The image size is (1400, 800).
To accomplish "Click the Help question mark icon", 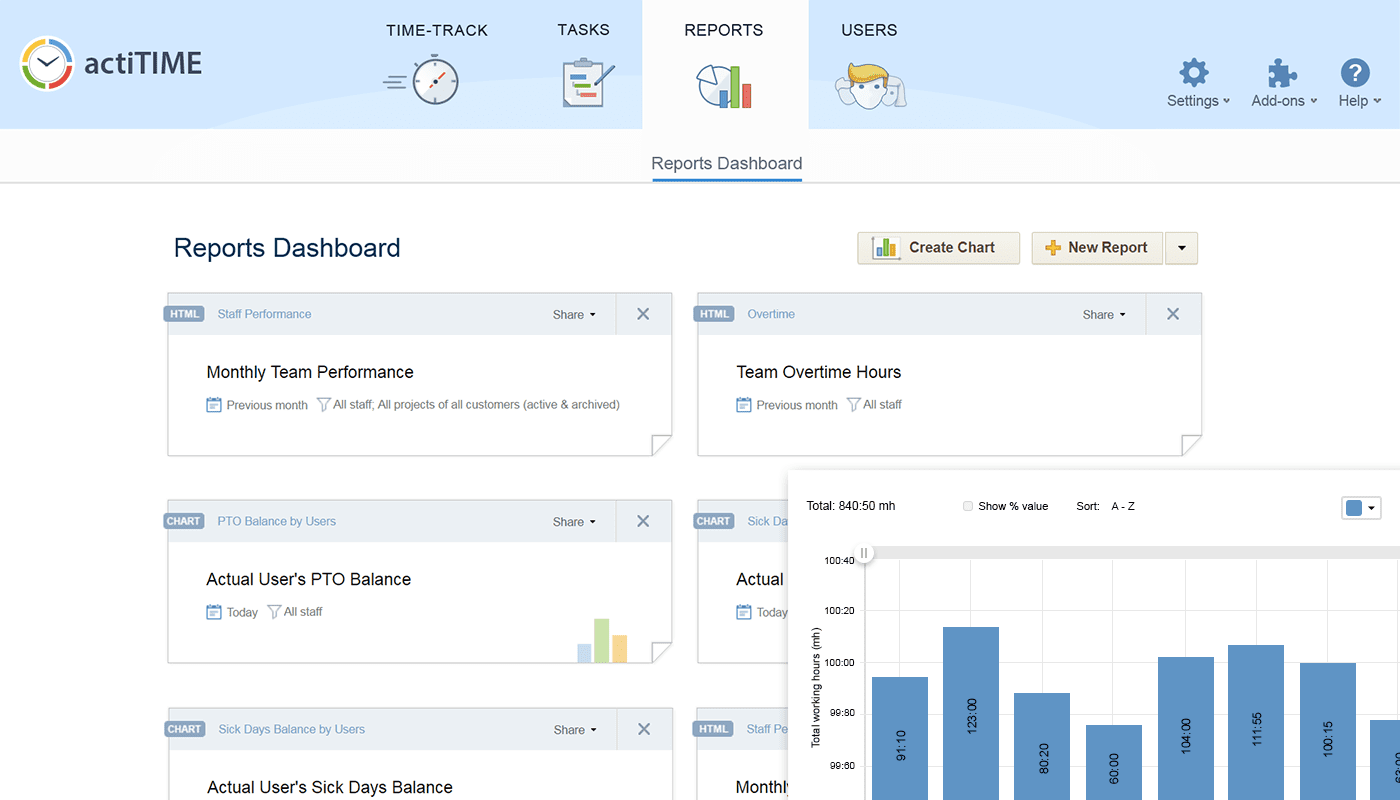I will 1354,73.
